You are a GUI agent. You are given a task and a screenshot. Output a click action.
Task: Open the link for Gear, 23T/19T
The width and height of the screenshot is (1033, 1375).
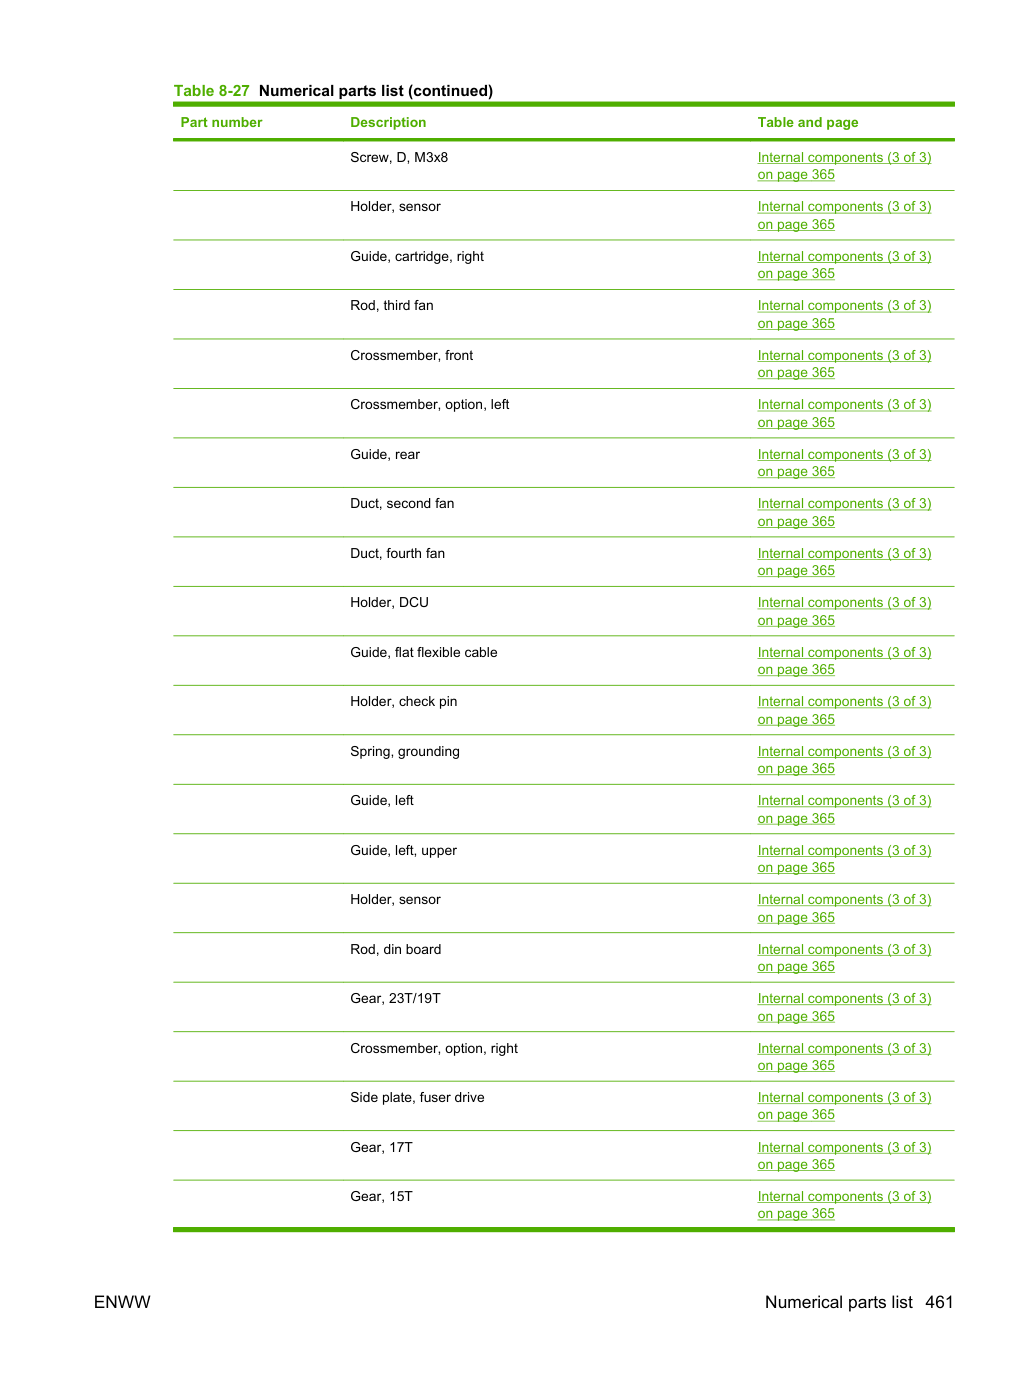click(844, 1007)
